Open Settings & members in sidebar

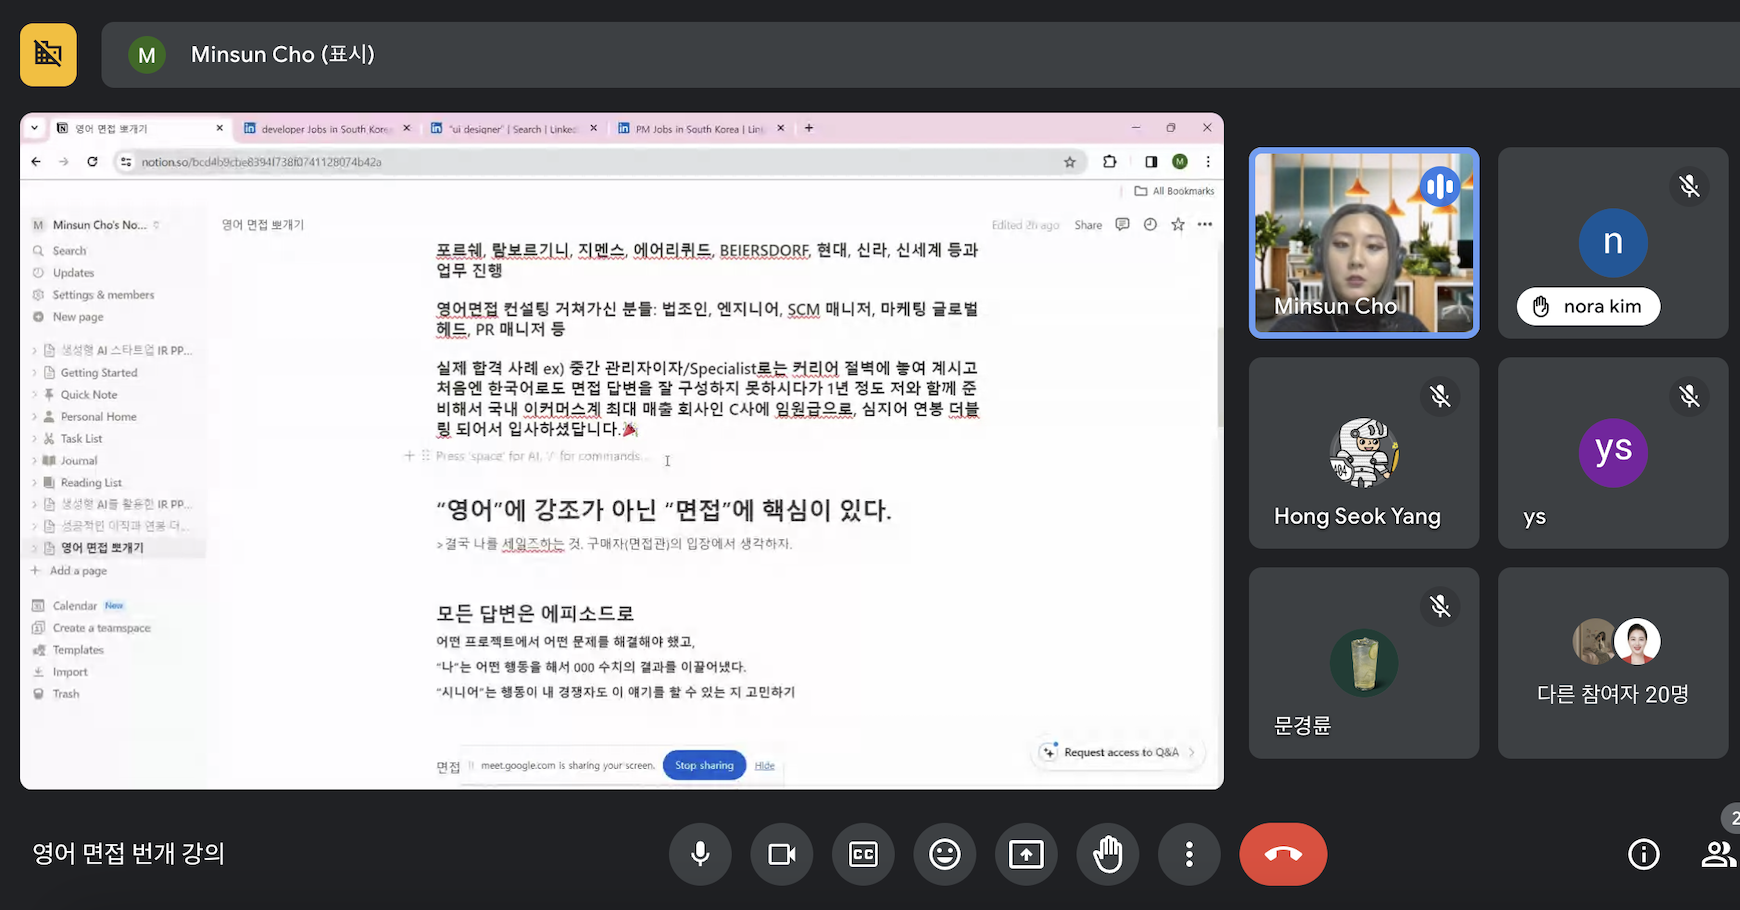[x=103, y=295]
